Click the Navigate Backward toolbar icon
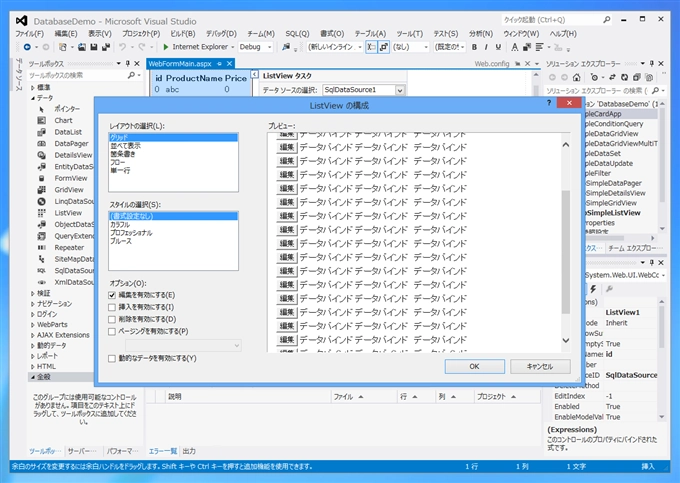 [x=27, y=47]
